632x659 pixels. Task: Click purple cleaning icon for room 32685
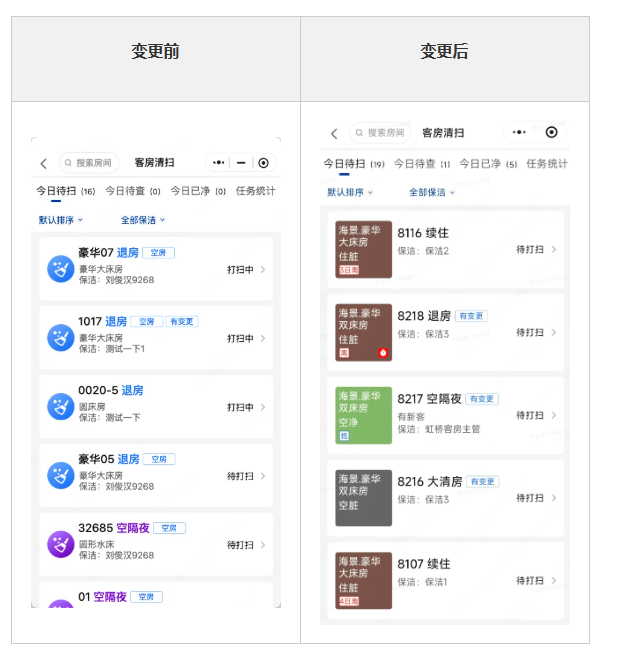(61, 545)
